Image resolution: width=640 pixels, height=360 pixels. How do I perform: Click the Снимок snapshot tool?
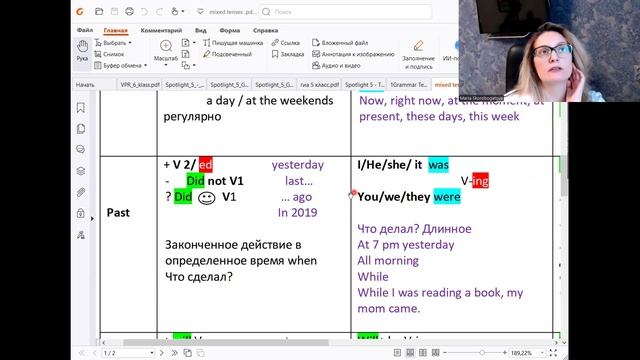109,54
